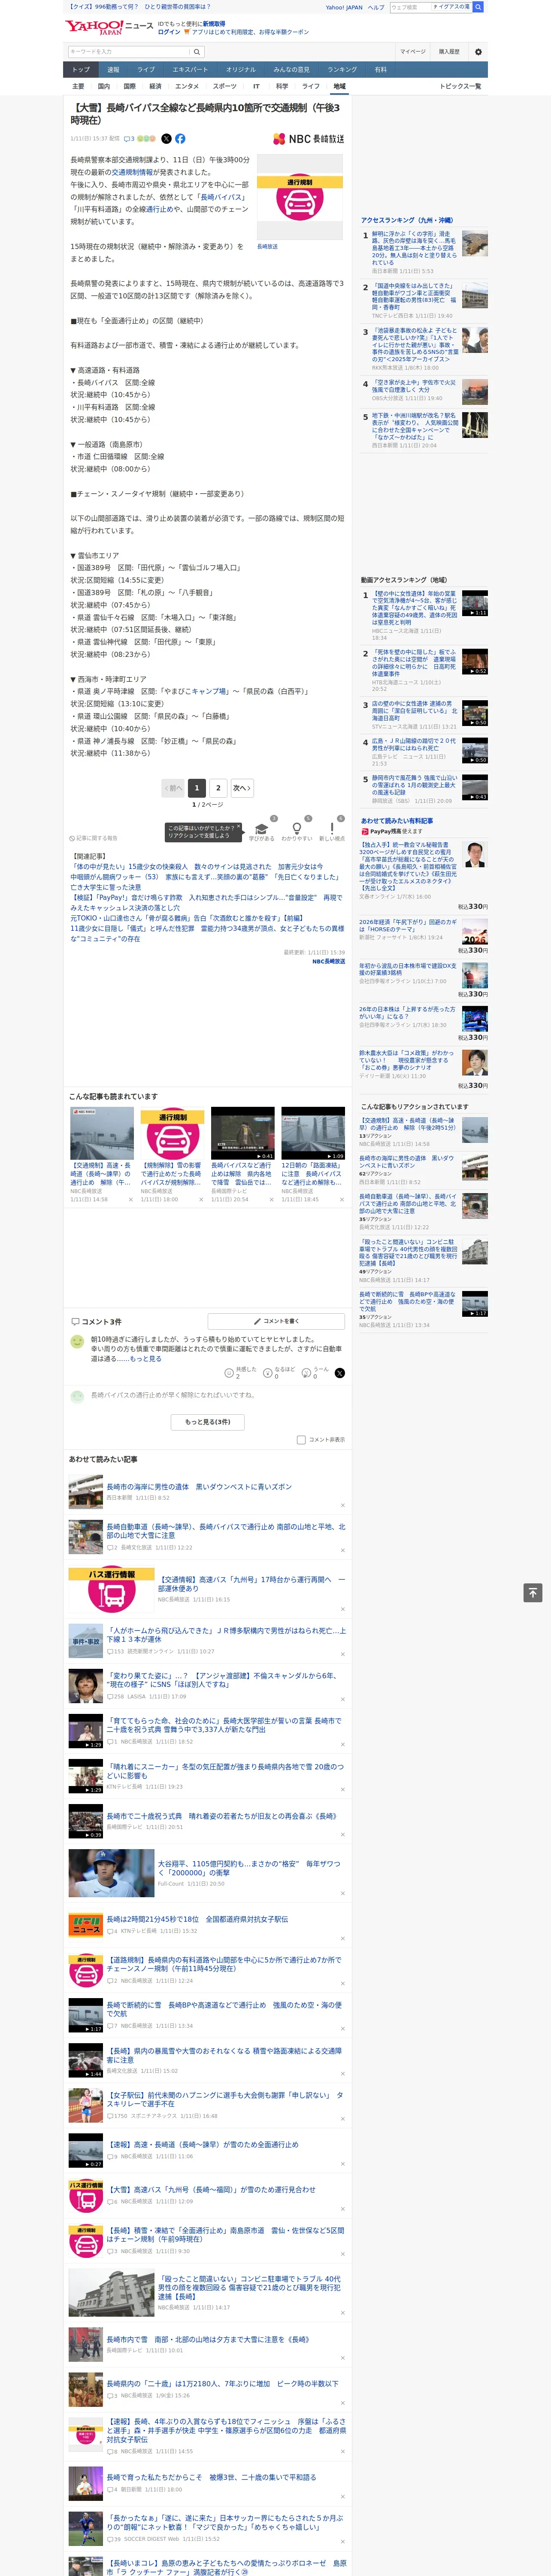Open the ライブ tab in dark nav bar
This screenshot has width=551, height=2576.
tap(146, 70)
